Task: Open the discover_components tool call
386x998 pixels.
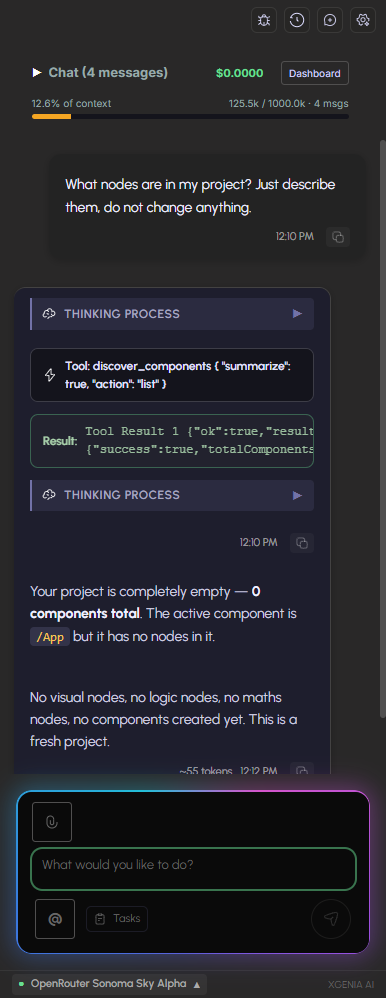Action: pos(172,375)
